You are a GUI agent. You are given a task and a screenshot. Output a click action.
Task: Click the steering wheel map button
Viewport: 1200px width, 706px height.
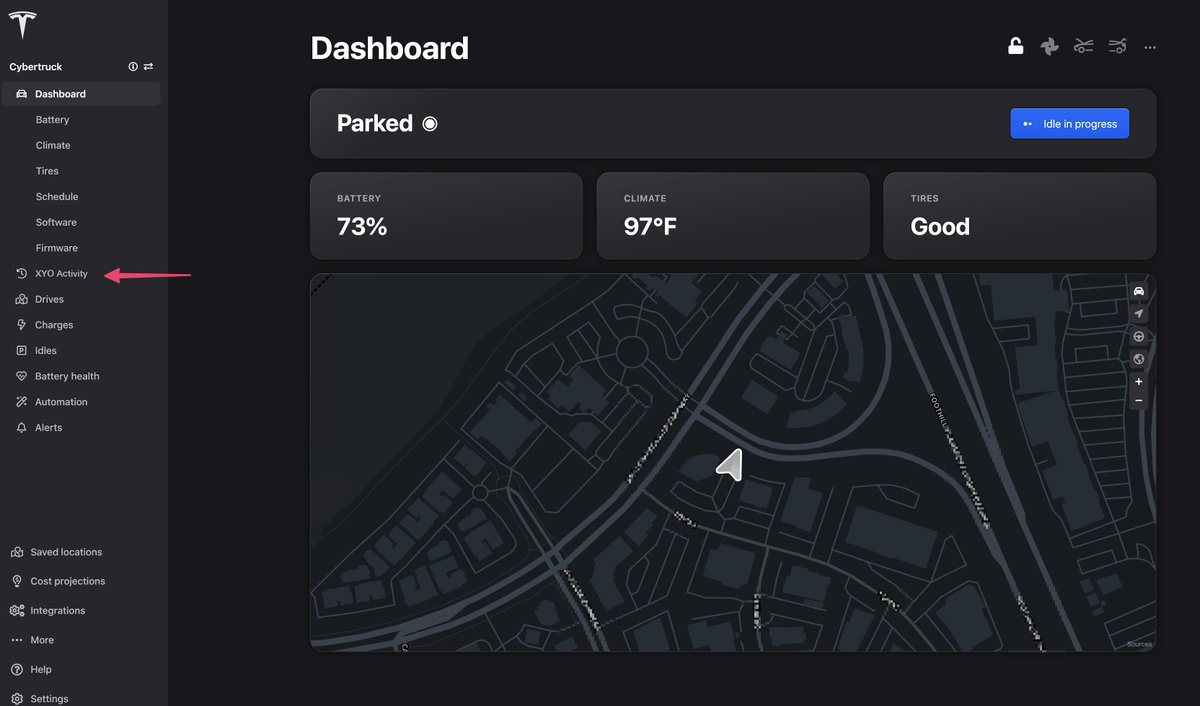pyautogui.click(x=1138, y=337)
